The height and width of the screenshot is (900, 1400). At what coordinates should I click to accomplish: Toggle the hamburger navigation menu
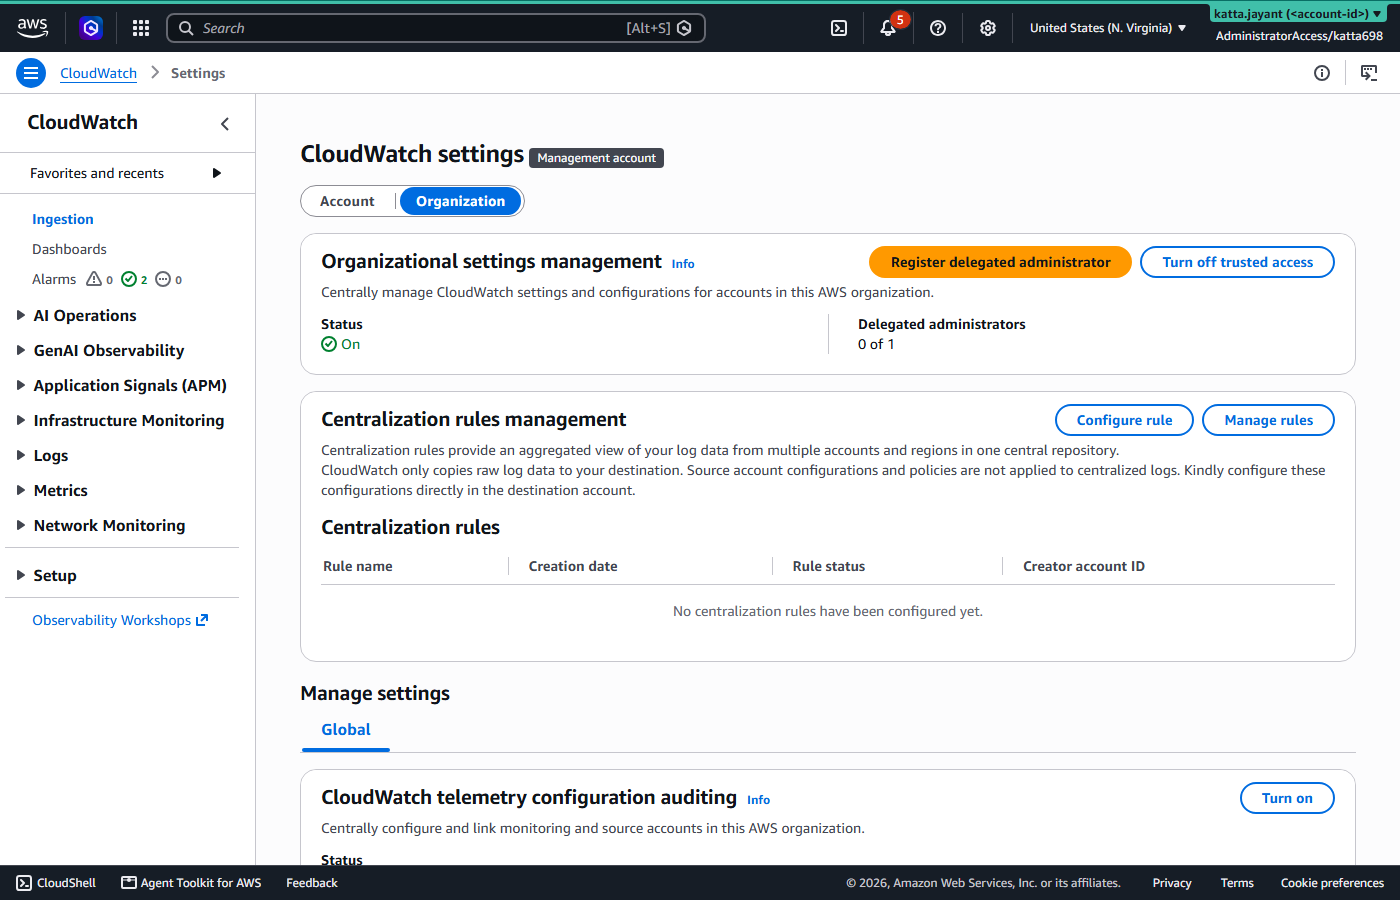point(31,73)
